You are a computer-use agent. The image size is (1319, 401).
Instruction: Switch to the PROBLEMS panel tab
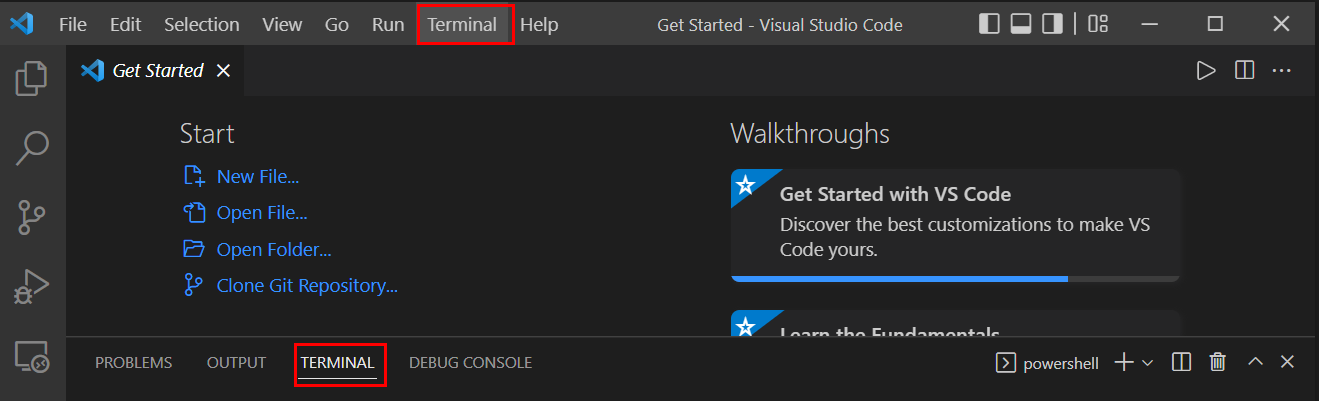[133, 363]
